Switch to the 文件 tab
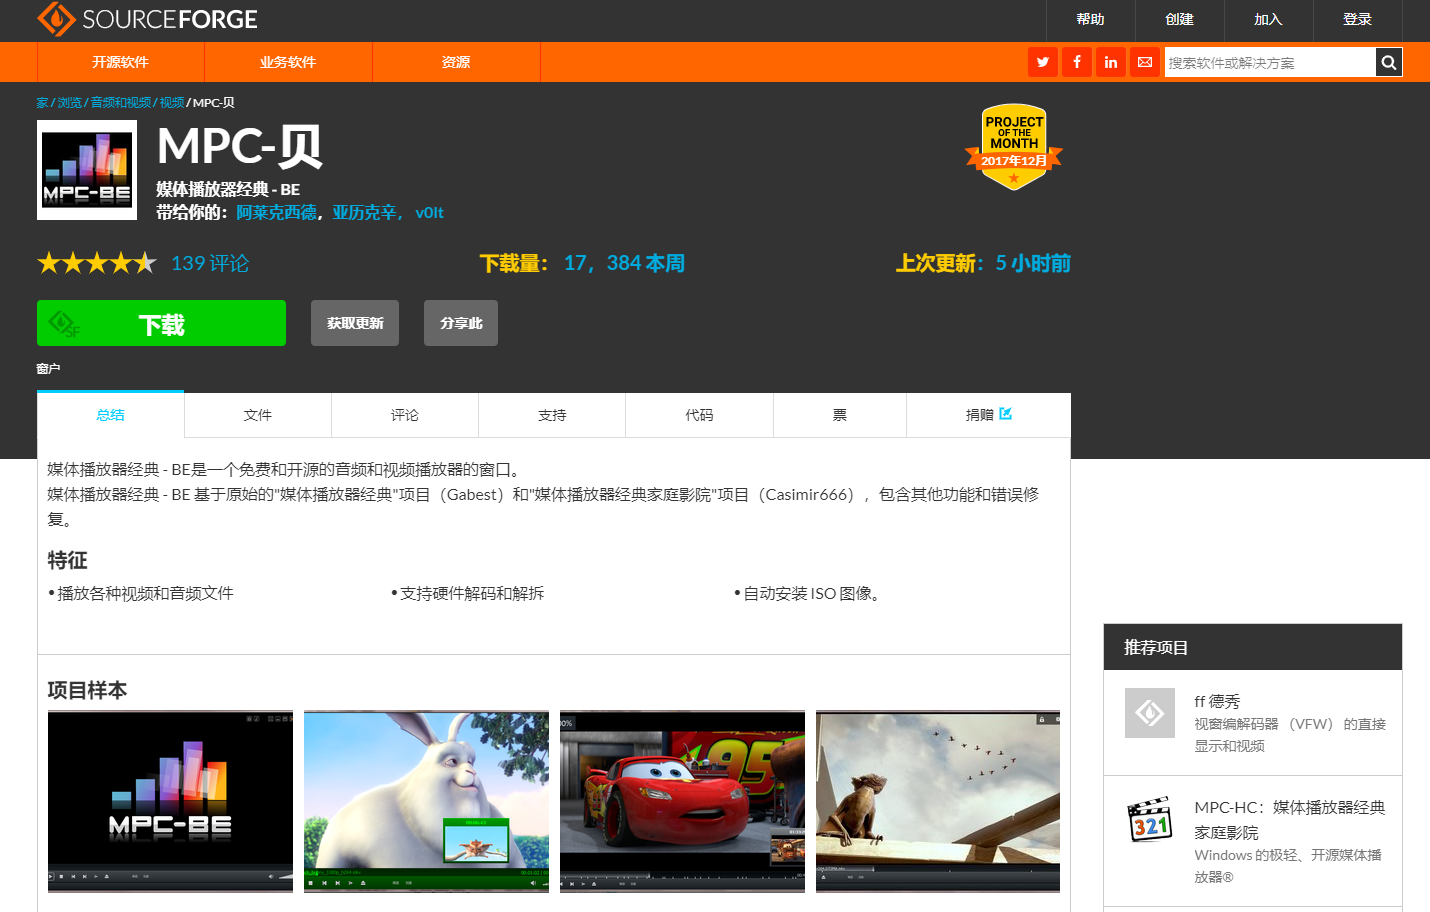1430x912 pixels. click(x=258, y=415)
